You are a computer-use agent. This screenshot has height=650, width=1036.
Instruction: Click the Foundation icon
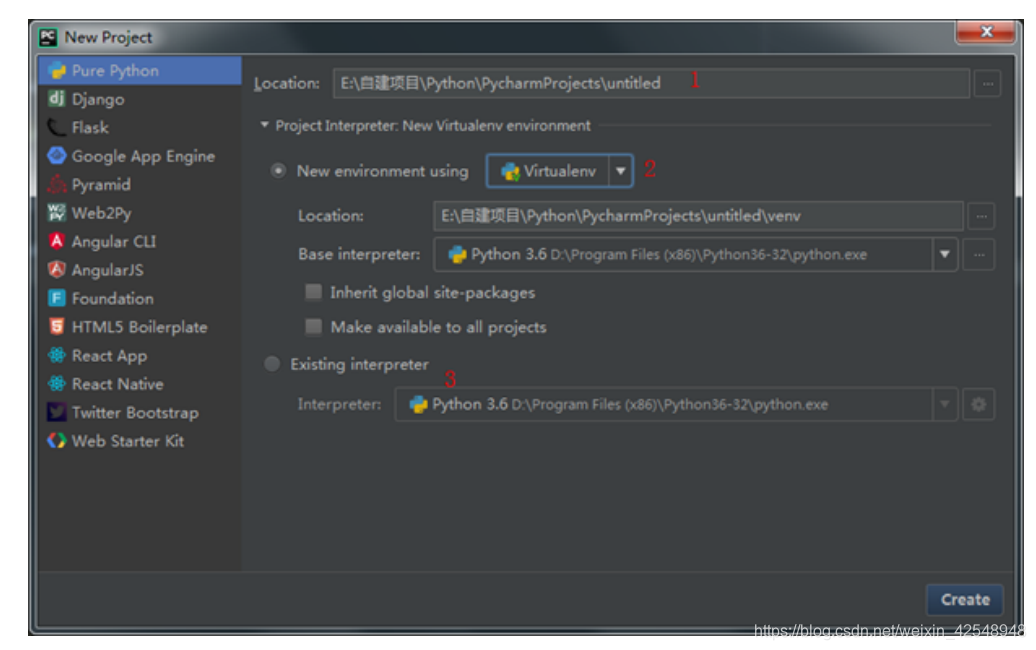[57, 299]
